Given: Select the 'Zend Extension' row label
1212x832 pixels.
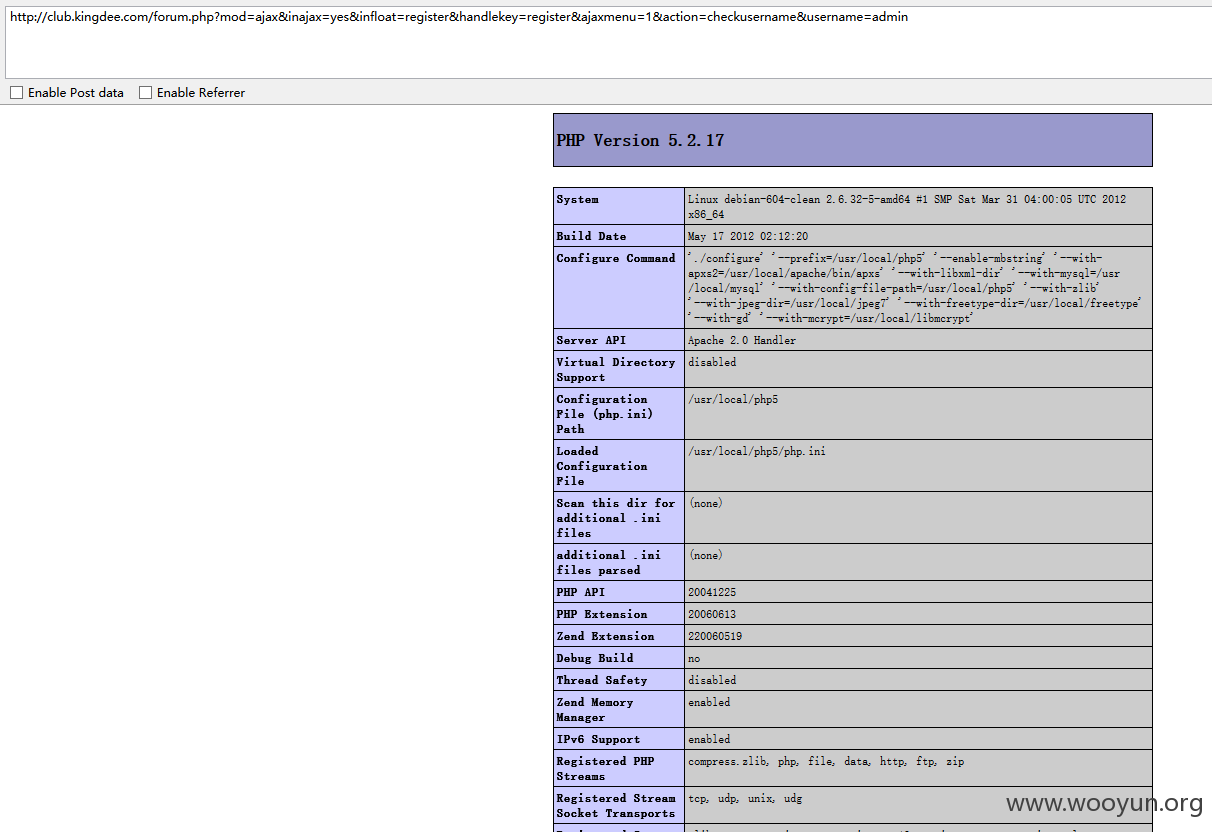Looking at the screenshot, I should point(605,636).
